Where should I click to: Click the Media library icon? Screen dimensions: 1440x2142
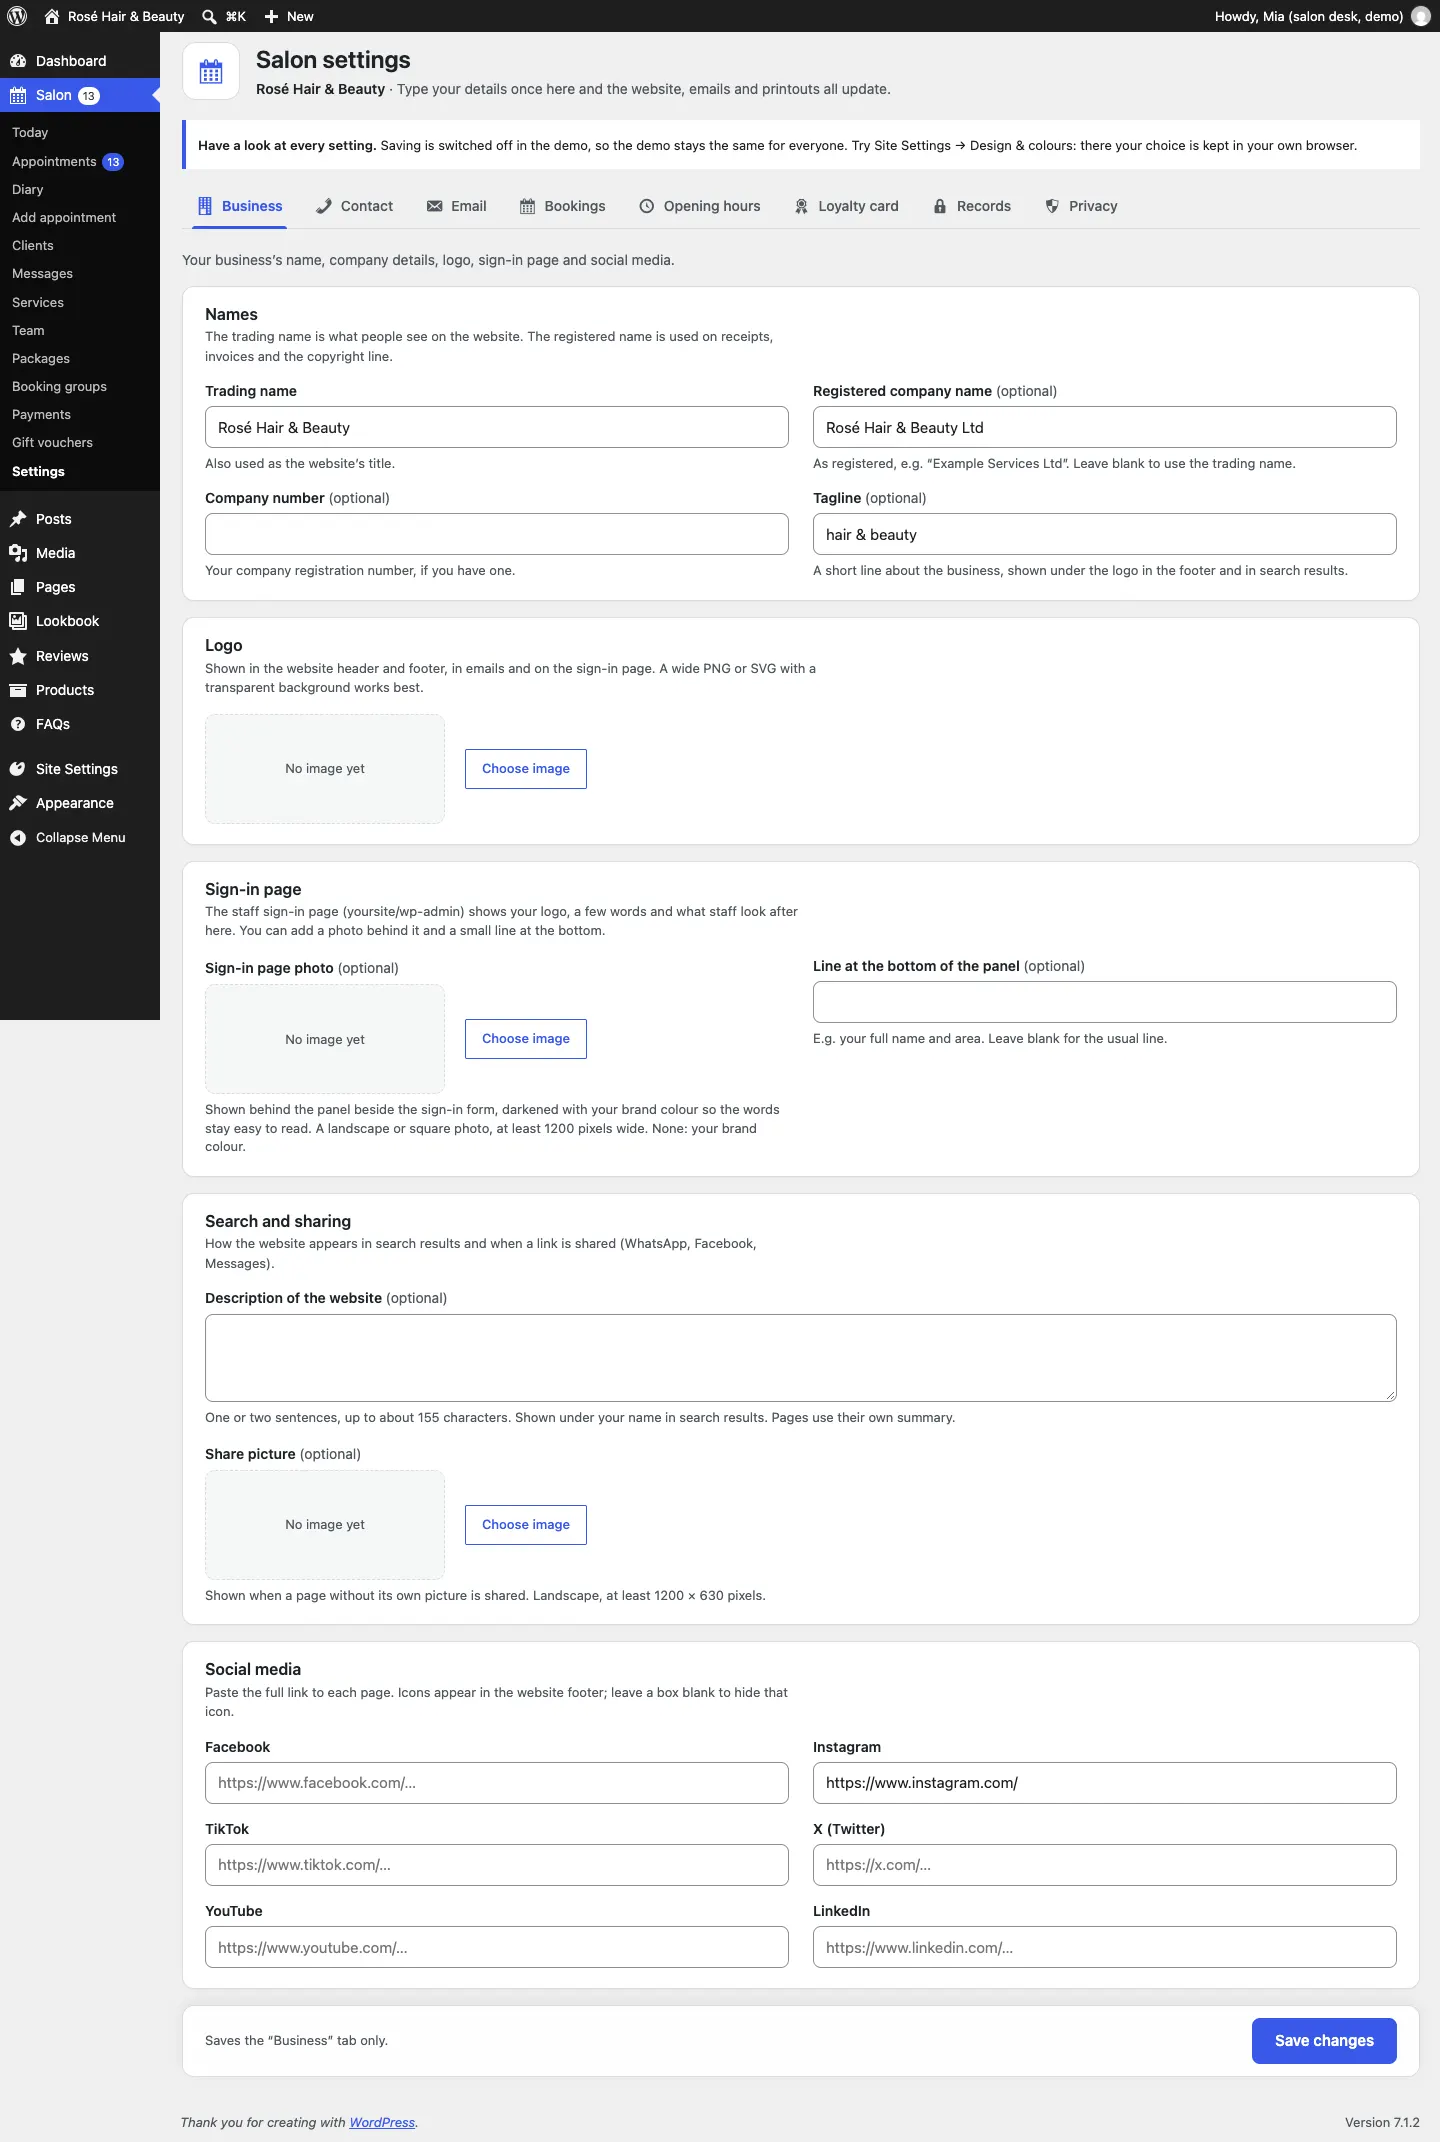point(18,553)
